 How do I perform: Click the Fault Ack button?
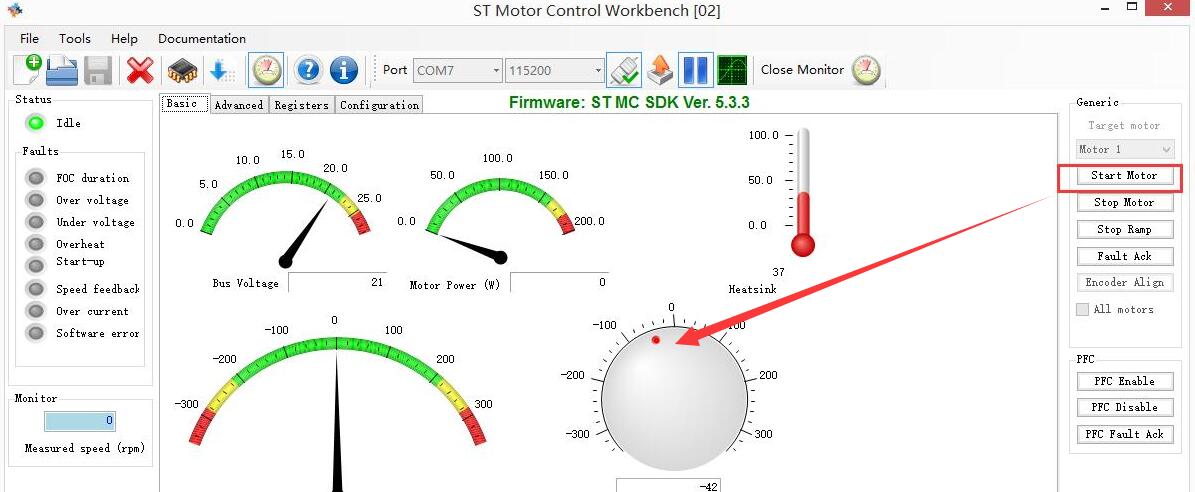[1124, 256]
